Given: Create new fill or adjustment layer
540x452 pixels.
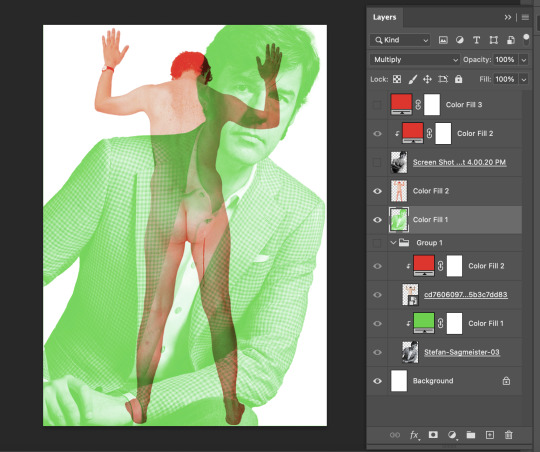Looking at the screenshot, I should coord(452,435).
